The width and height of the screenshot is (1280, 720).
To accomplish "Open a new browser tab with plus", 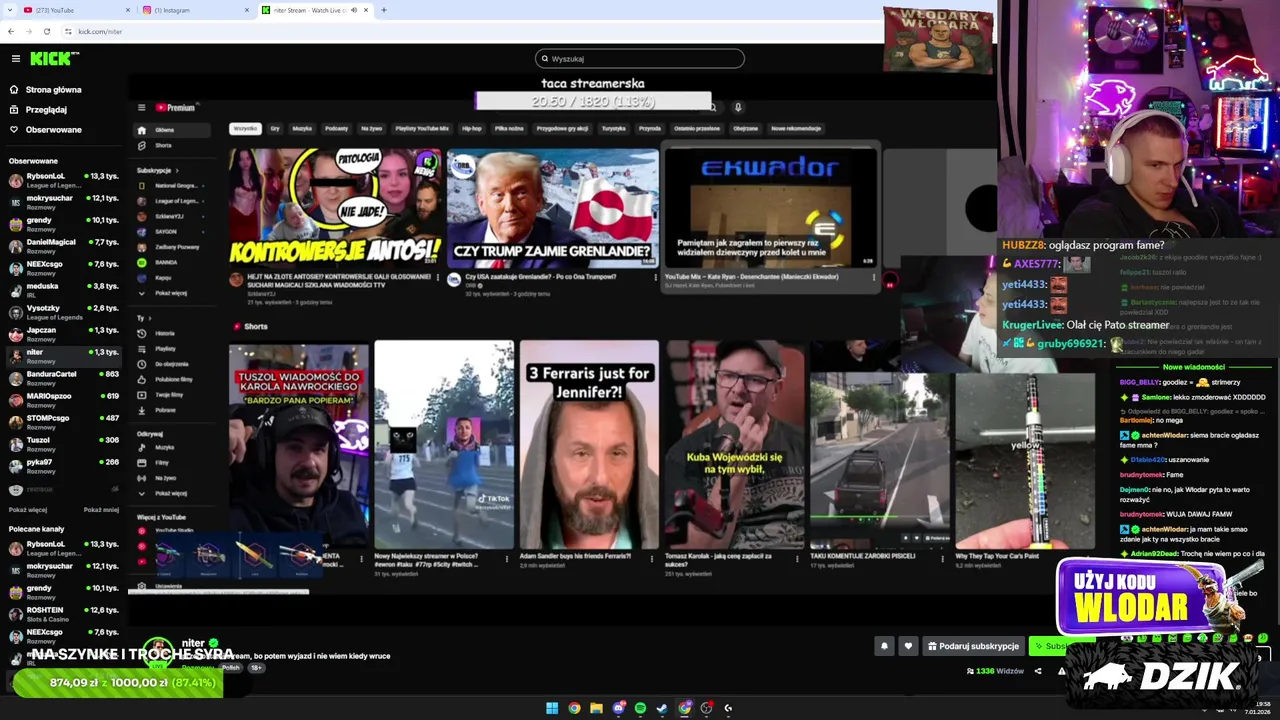I will [x=384, y=10].
